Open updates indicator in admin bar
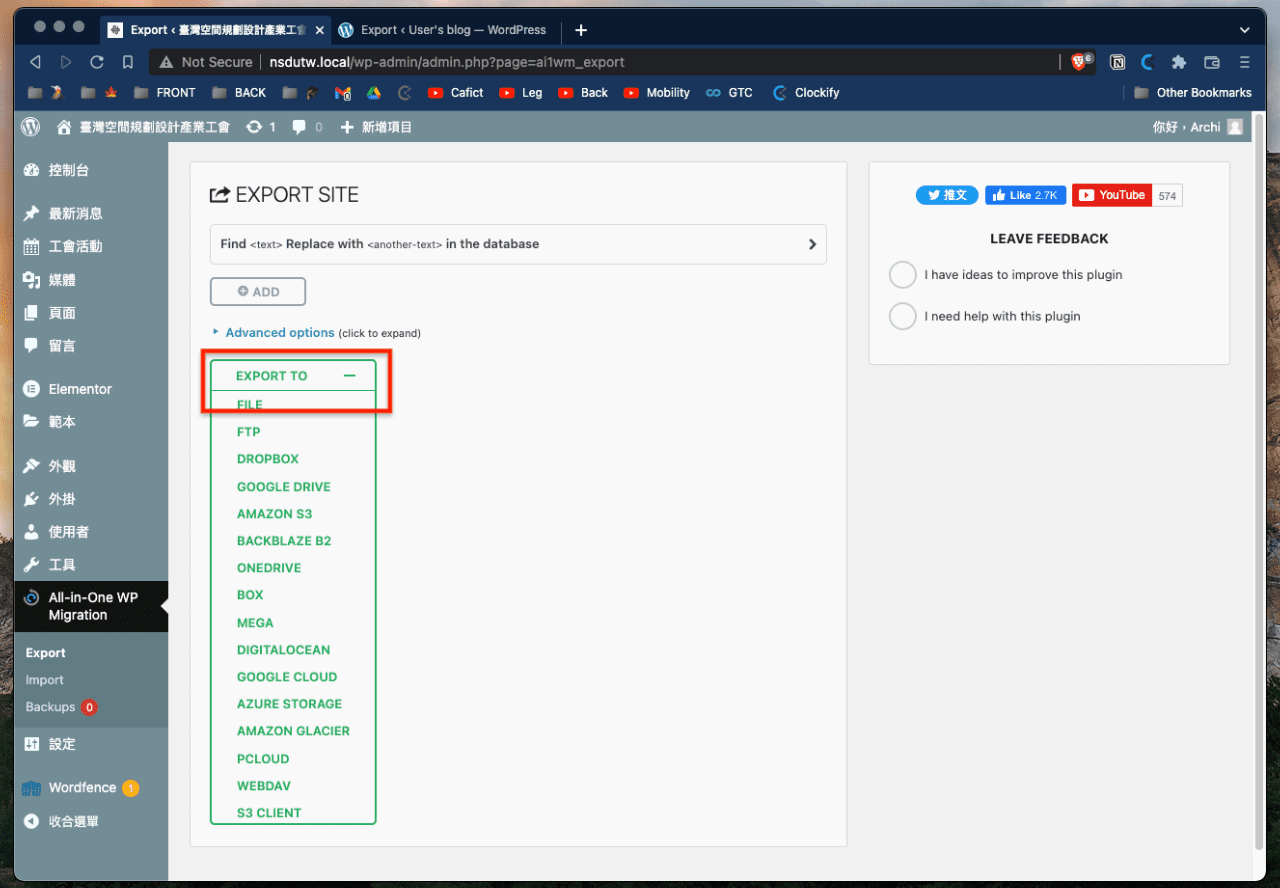1280x888 pixels. pos(261,127)
